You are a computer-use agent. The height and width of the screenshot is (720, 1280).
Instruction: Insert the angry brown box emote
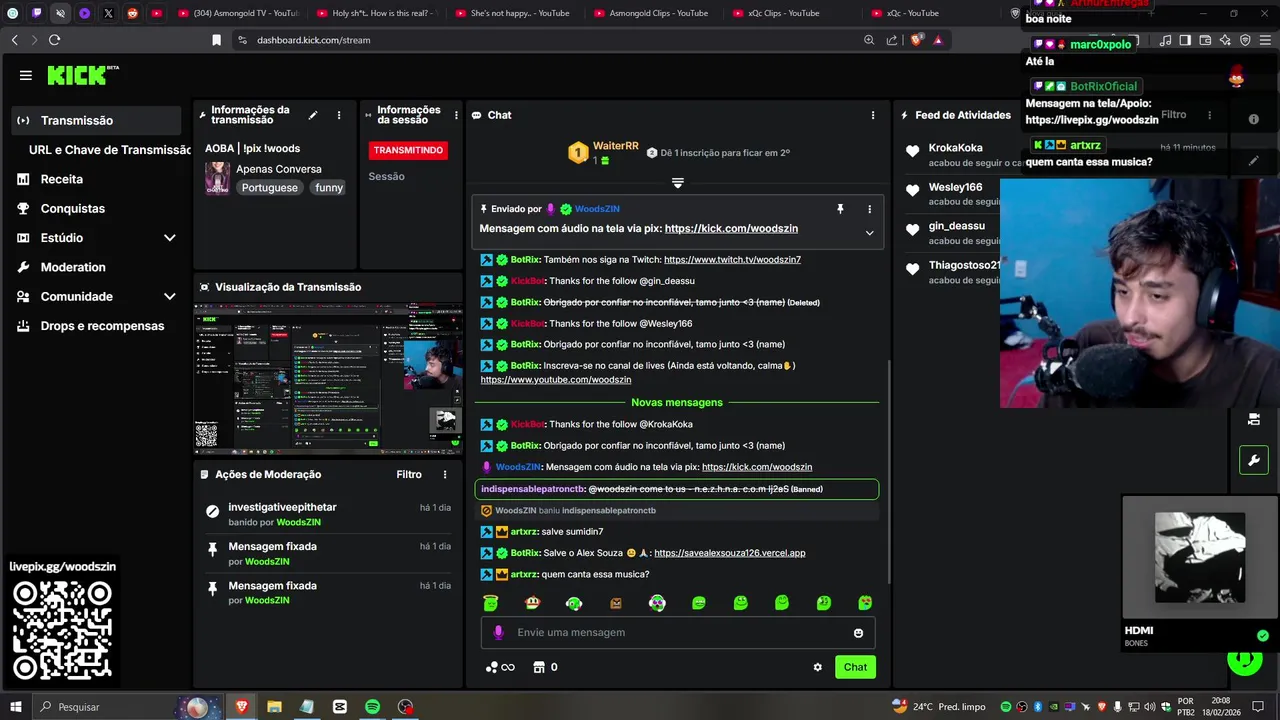(616, 603)
